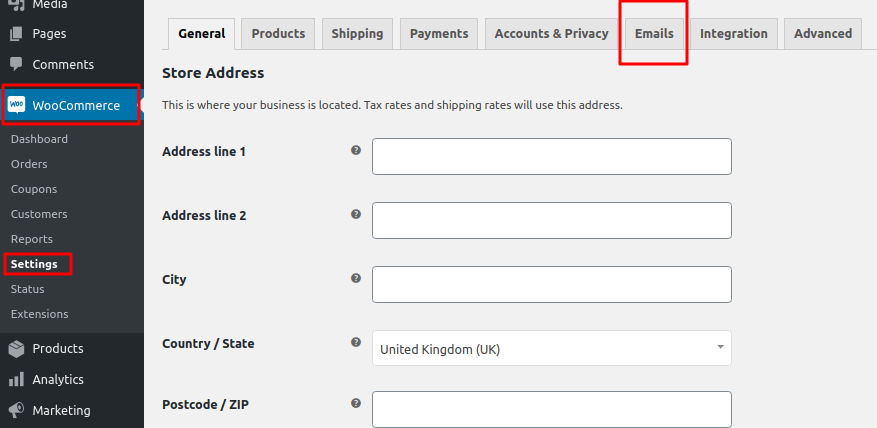877x428 pixels.
Task: Open the Orders submenu link
Action: click(x=29, y=164)
